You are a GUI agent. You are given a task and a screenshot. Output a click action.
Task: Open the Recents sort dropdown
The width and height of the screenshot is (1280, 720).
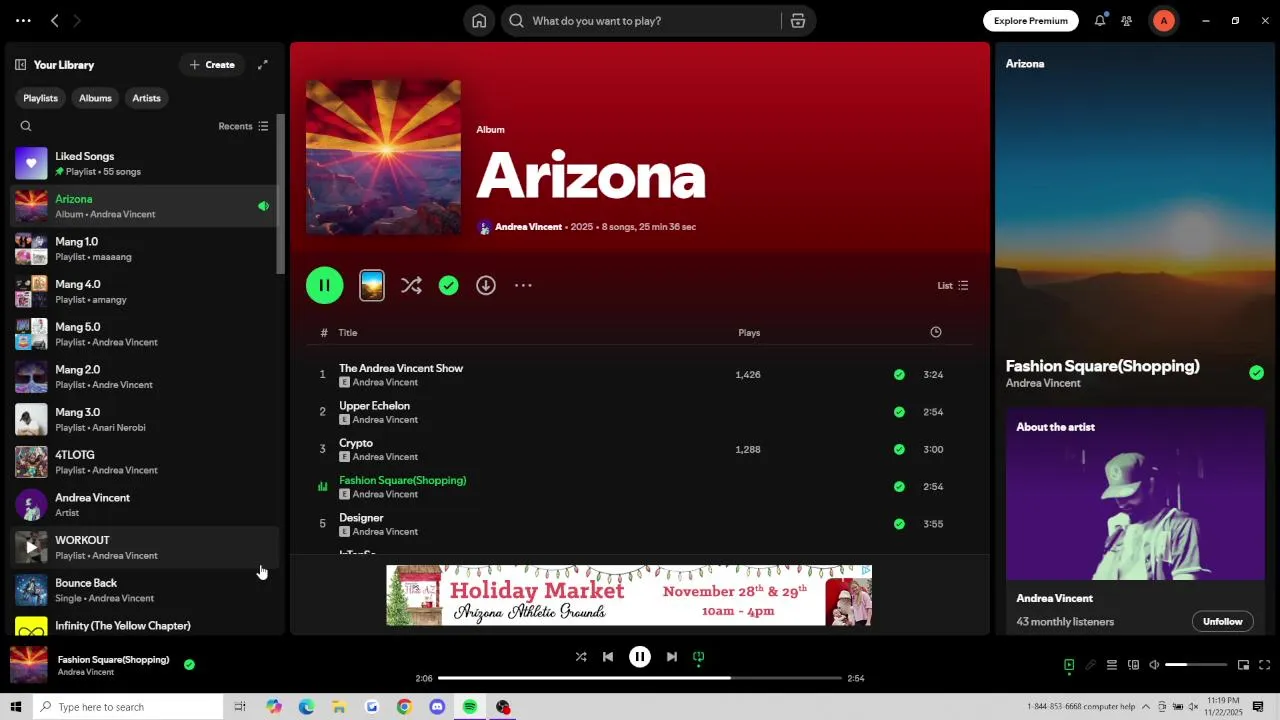(243, 126)
